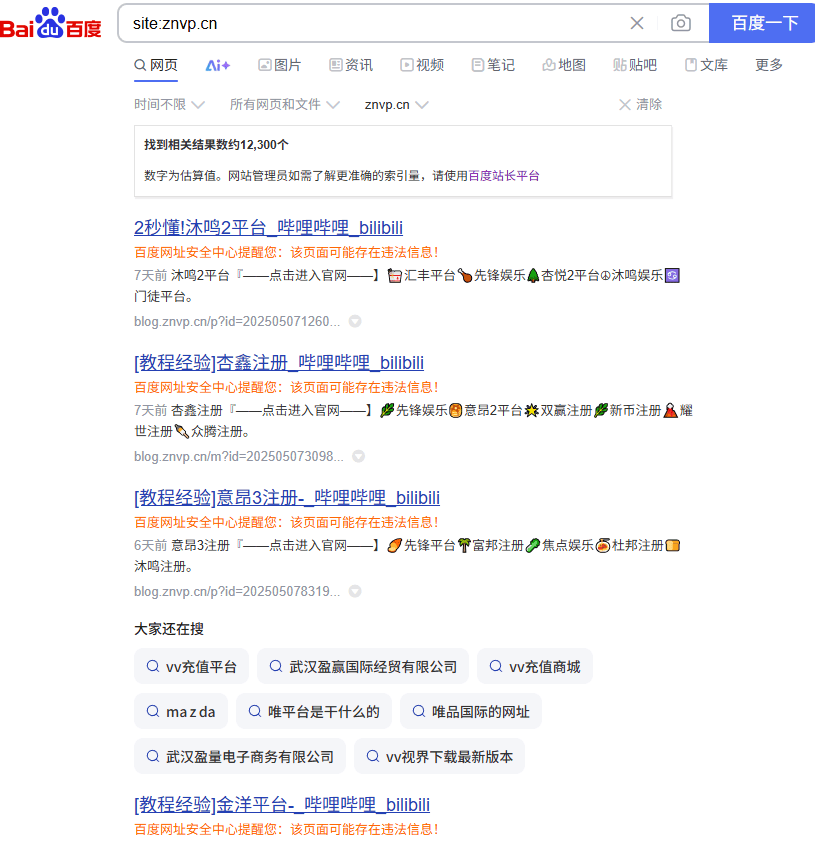The image size is (815, 842).
Task: Open the AI+ tab
Action: (218, 66)
